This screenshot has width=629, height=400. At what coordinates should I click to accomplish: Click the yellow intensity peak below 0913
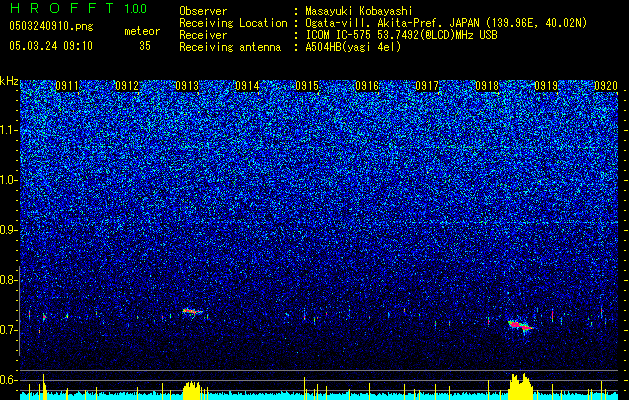tap(192, 390)
